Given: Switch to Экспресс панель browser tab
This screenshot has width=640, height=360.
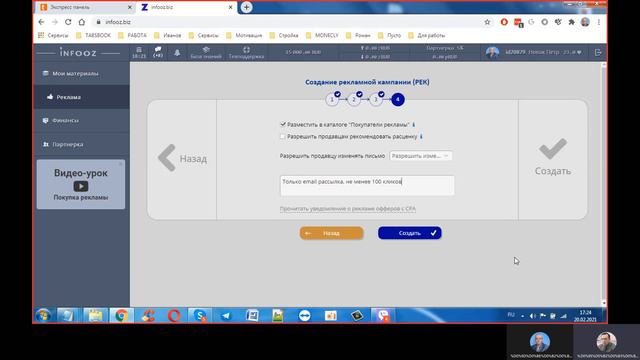Looking at the screenshot, I should 85,7.
